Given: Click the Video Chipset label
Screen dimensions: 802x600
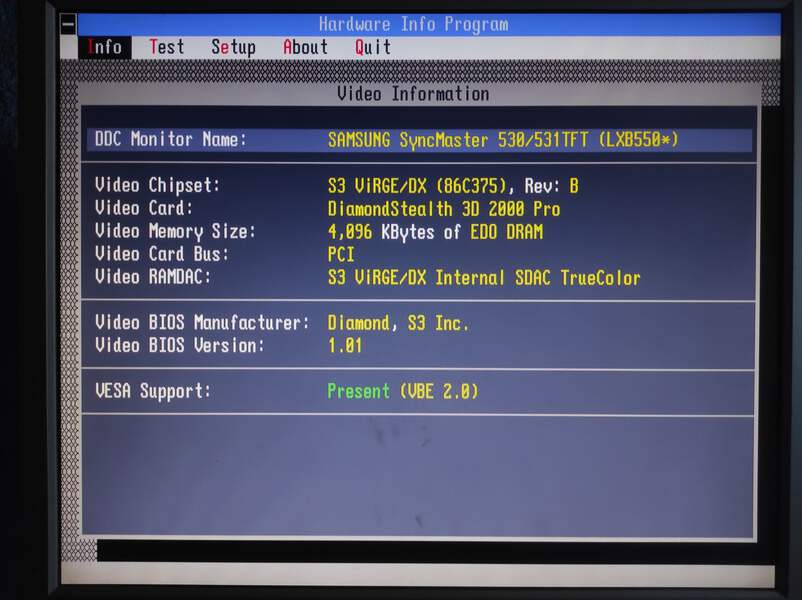Looking at the screenshot, I should pyautogui.click(x=158, y=185).
